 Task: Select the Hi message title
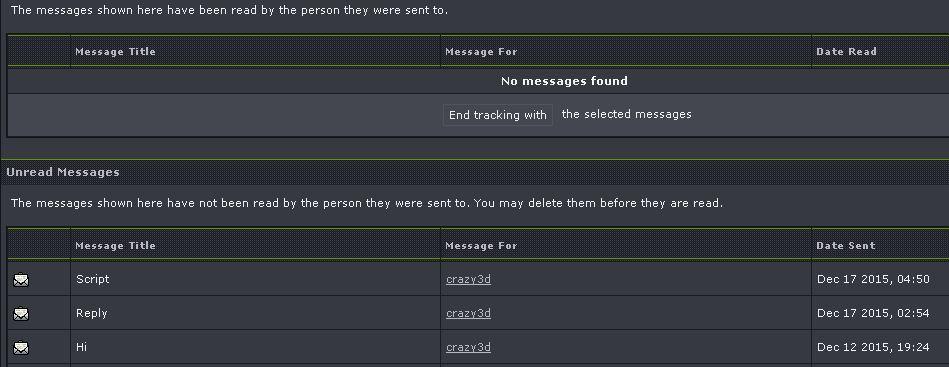pyautogui.click(x=81, y=347)
